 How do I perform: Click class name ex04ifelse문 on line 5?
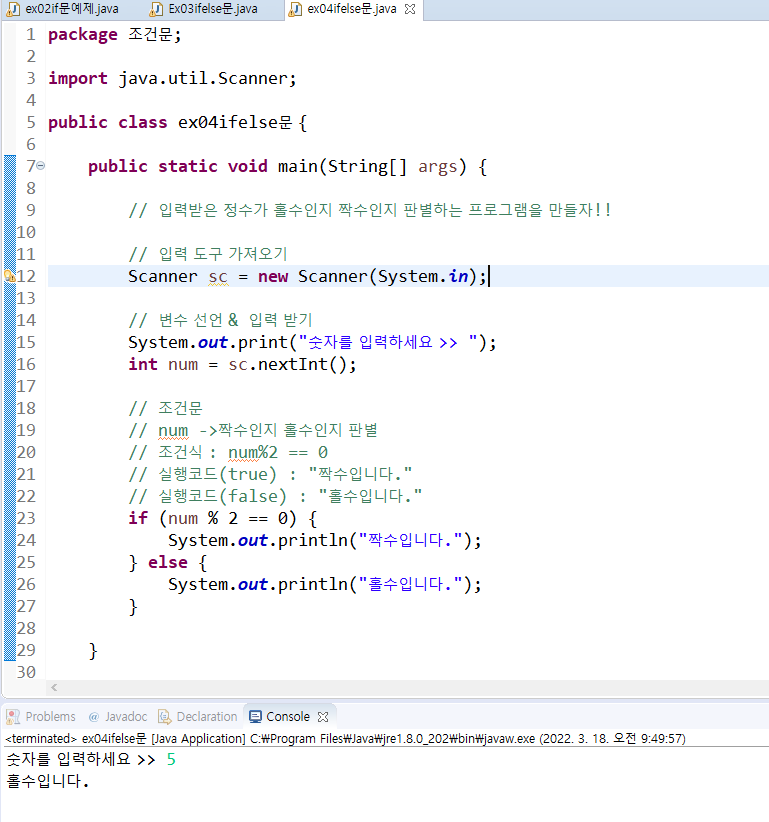coord(235,122)
